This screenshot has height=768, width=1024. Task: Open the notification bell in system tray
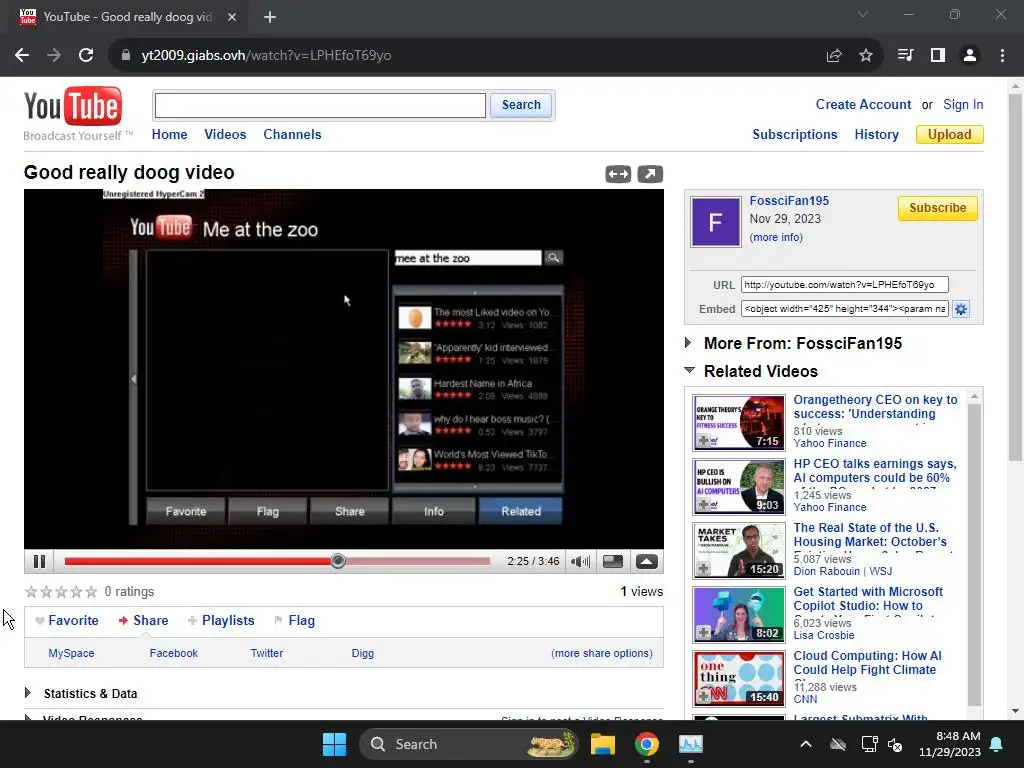pyautogui.click(x=997, y=744)
